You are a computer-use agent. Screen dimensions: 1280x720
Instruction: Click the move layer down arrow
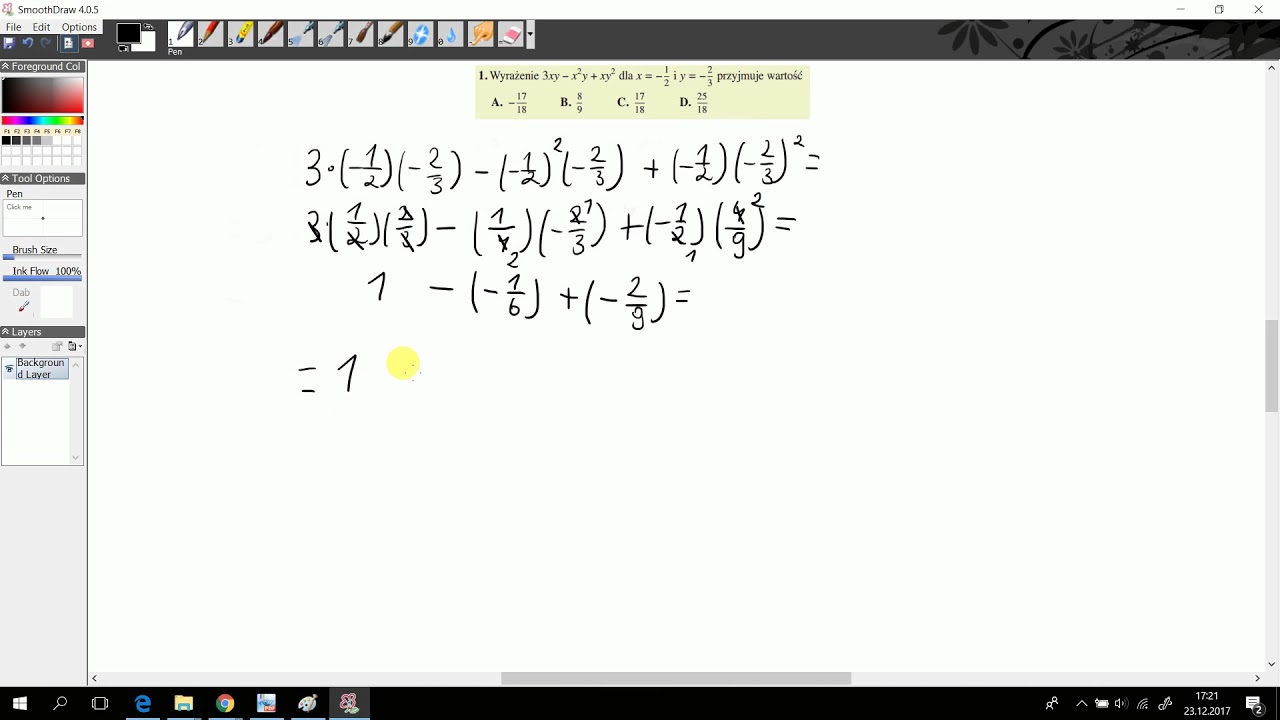coord(22,347)
